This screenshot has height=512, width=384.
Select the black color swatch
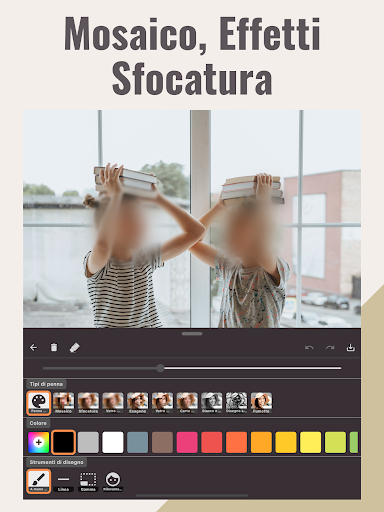coord(63,442)
